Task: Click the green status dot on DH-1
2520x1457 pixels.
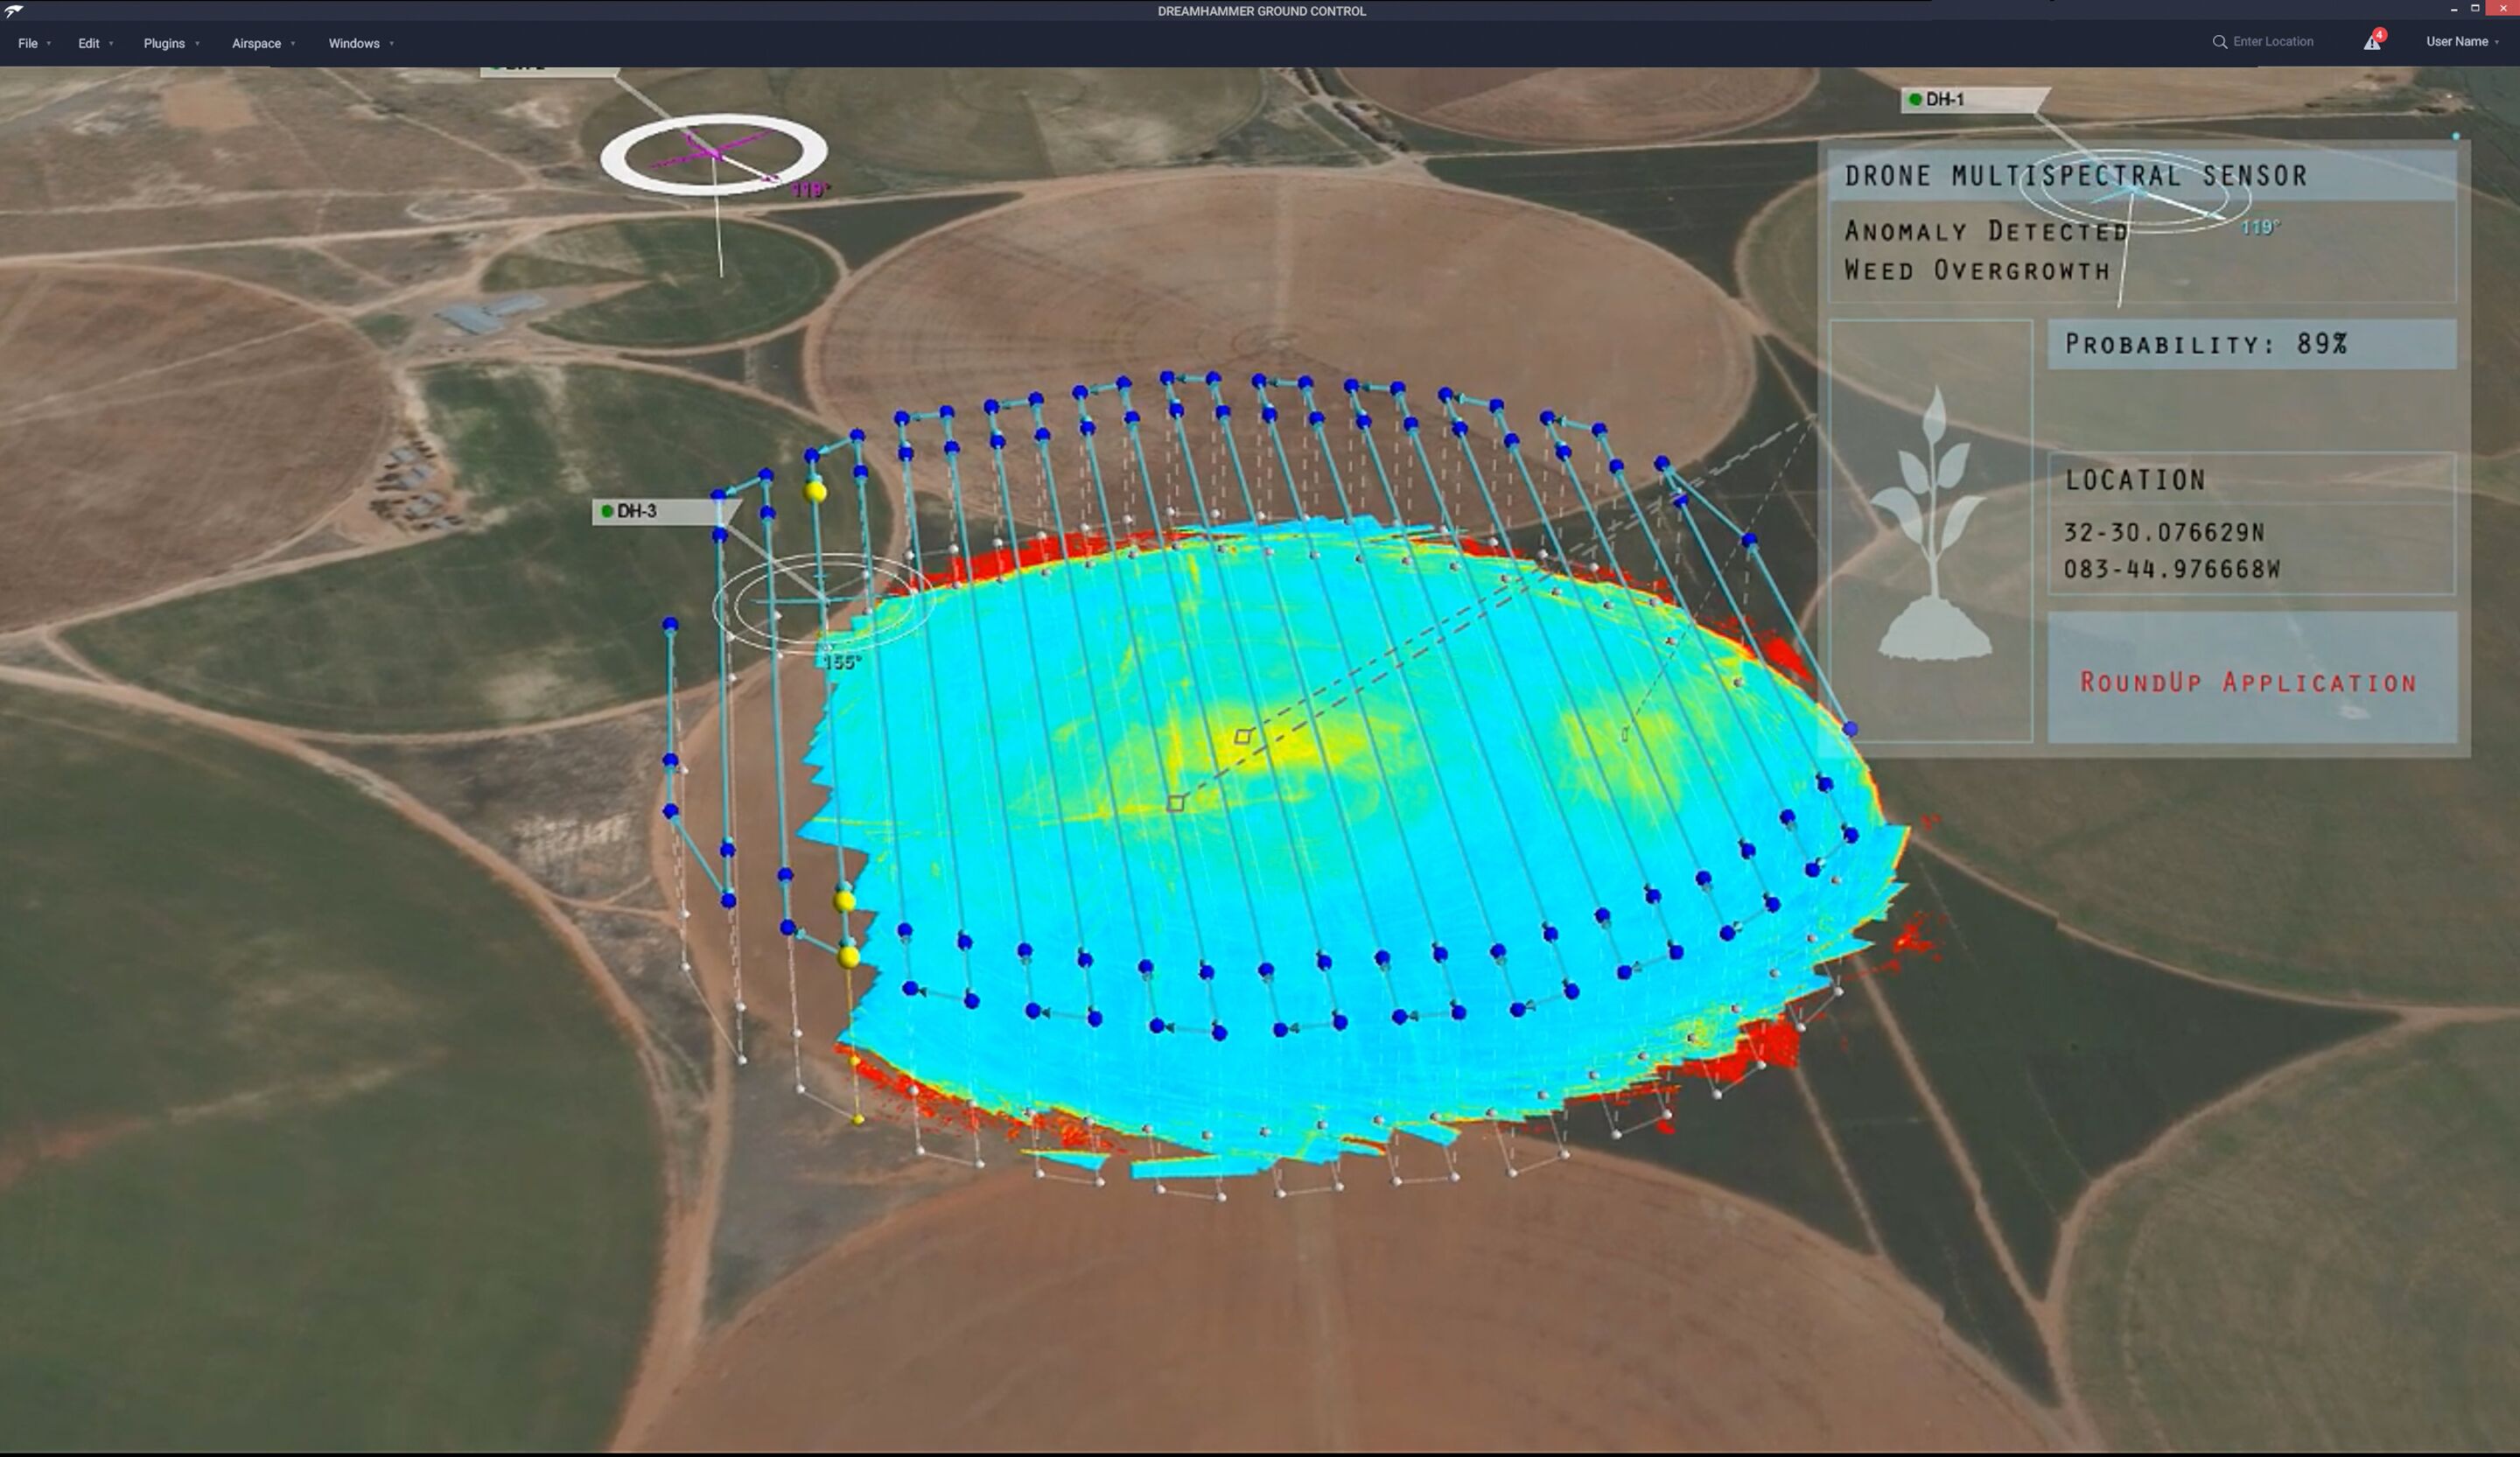Action: coord(1915,99)
